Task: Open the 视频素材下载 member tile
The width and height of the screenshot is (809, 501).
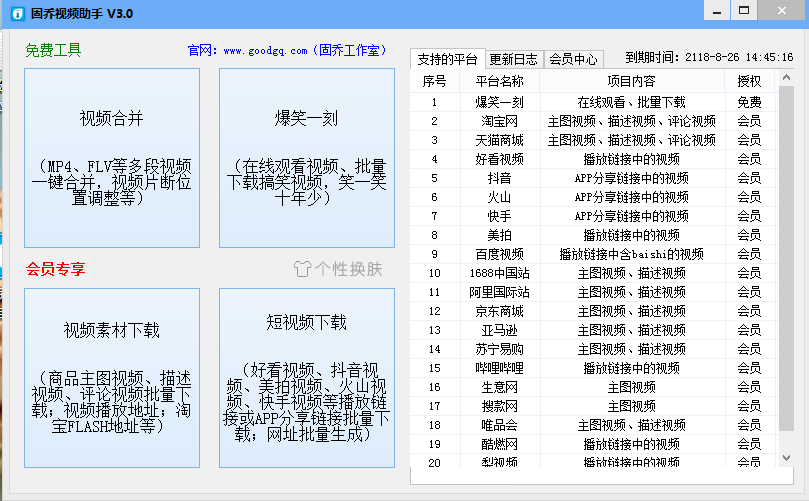Action: 112,378
